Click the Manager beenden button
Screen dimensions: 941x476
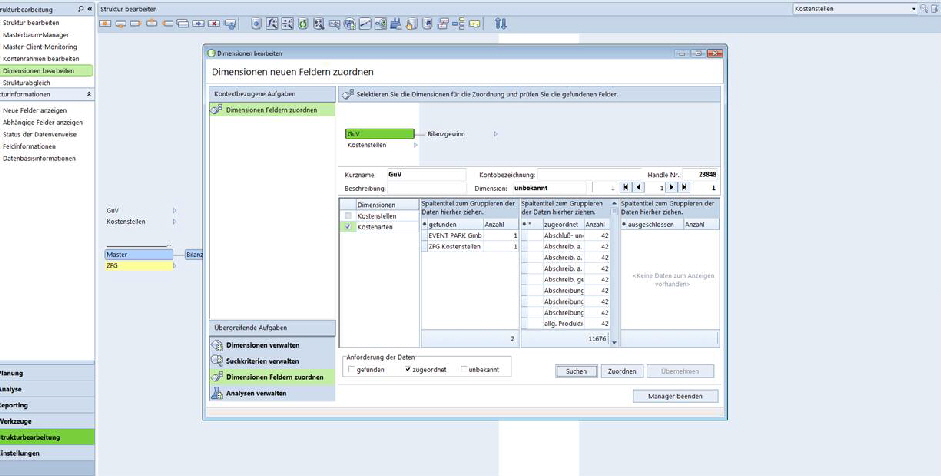(x=676, y=396)
